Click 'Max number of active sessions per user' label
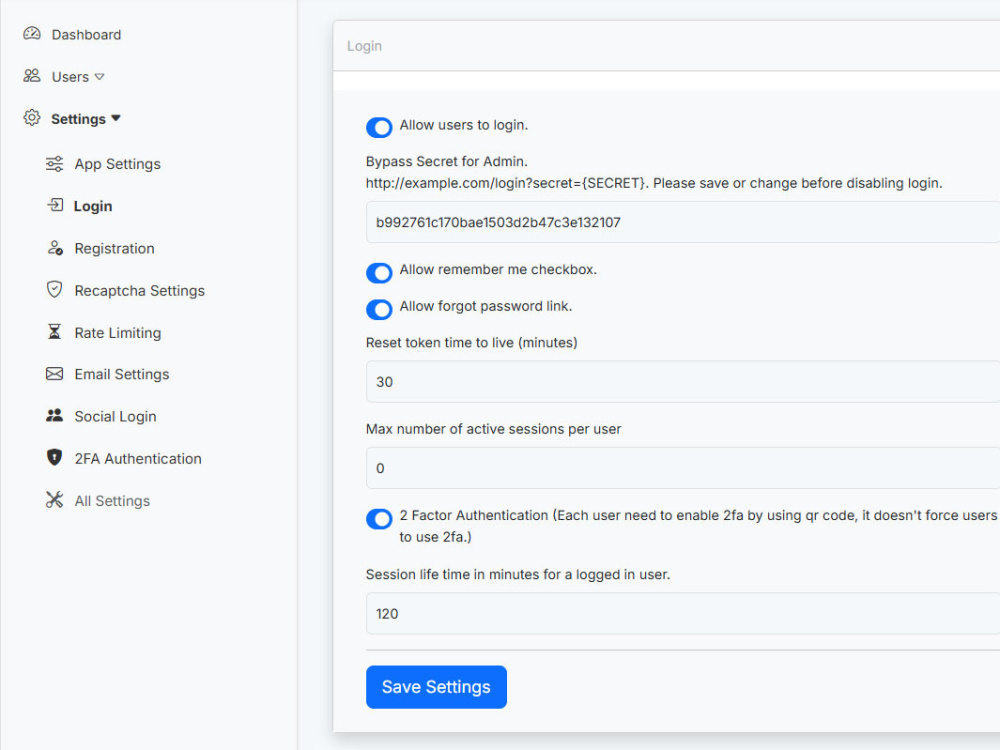Viewport: 1000px width, 750px height. [x=493, y=429]
